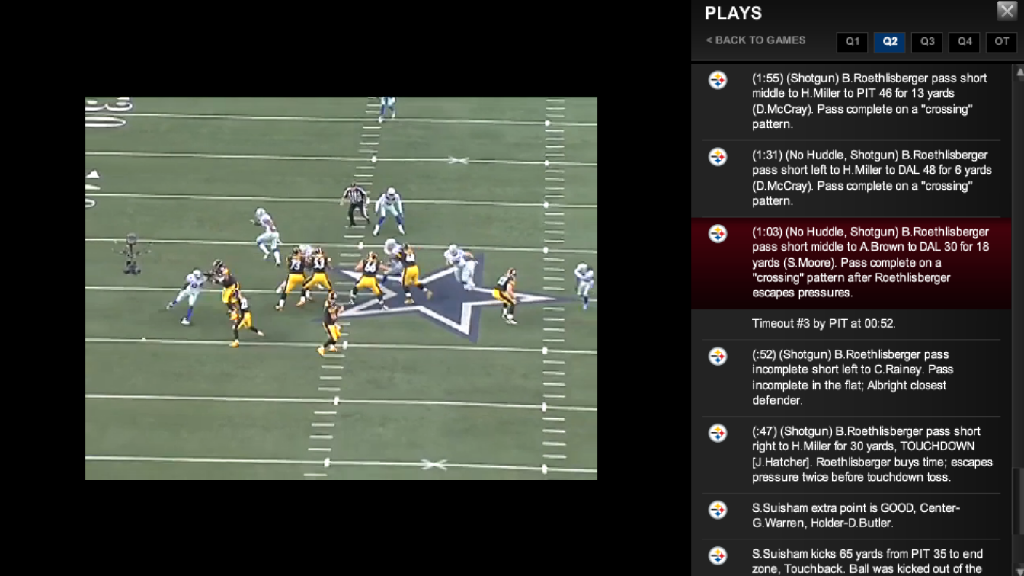Click Steelers logo beside :52 play

718,357
